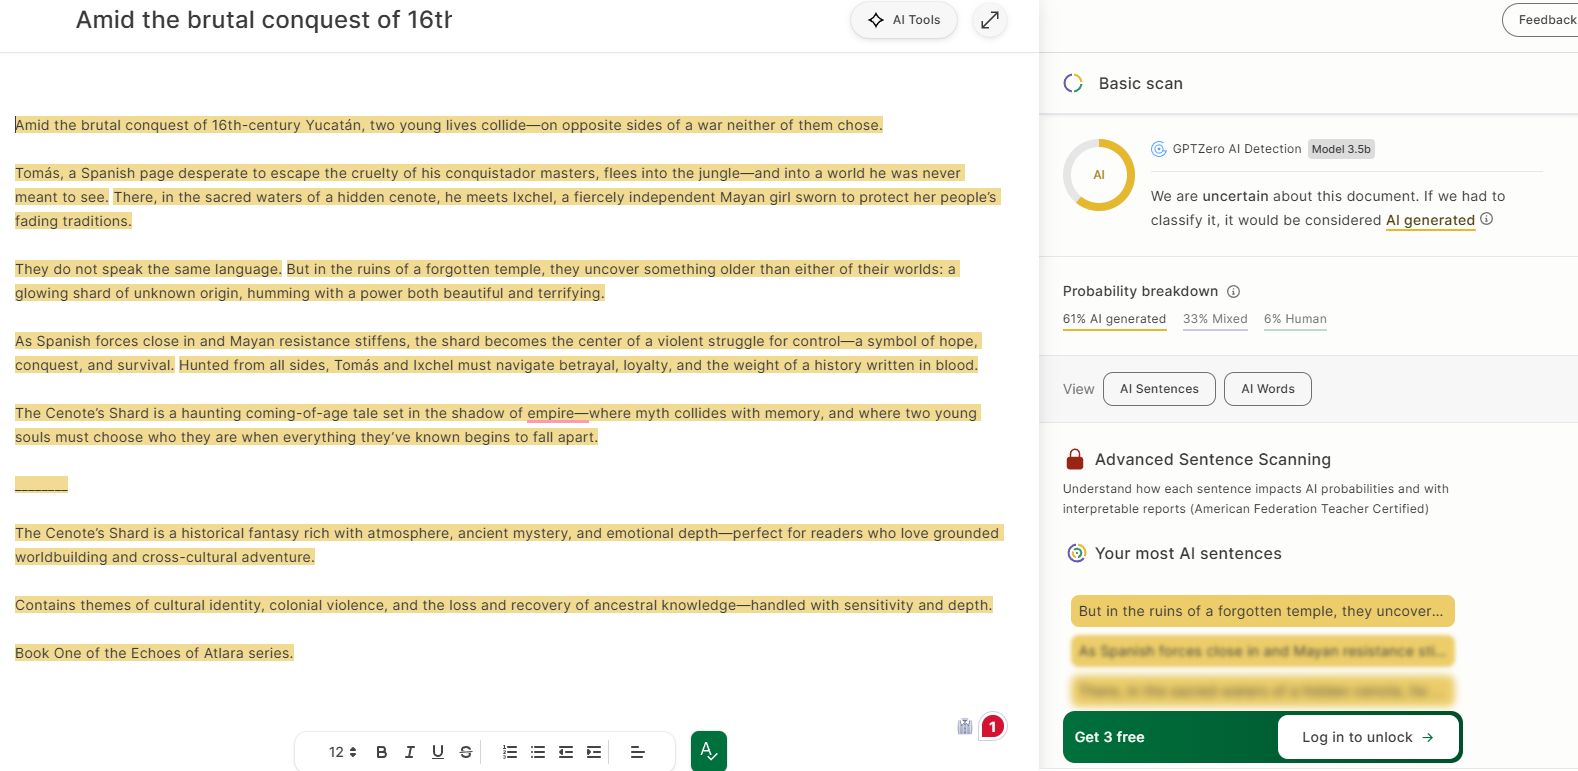This screenshot has height=771, width=1578.
Task: Expand the editor to full screen
Action: pos(990,20)
